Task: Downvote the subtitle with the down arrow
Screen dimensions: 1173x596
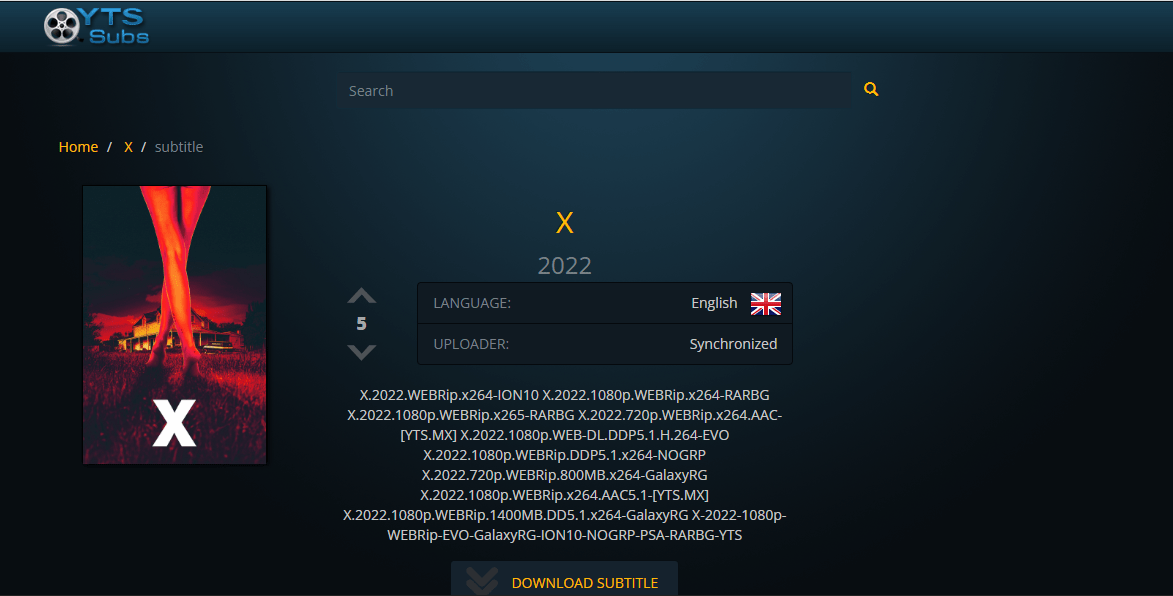Action: coord(361,351)
